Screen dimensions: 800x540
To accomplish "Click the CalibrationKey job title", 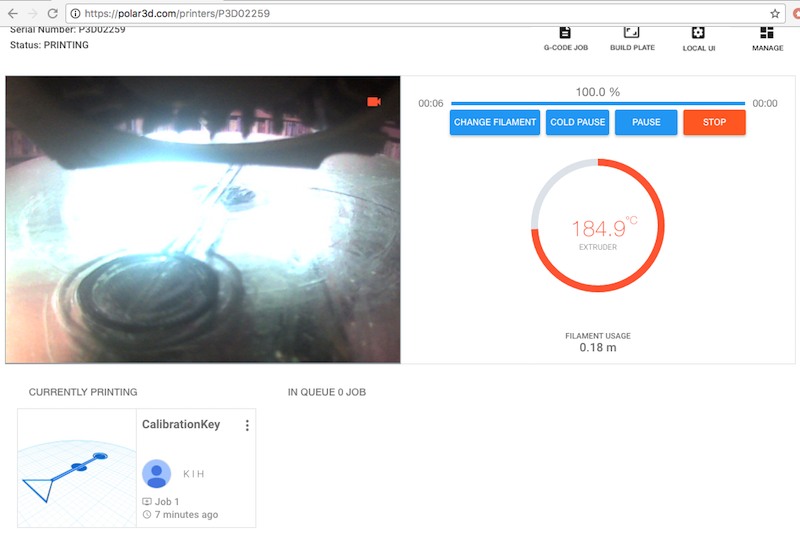I will [181, 425].
